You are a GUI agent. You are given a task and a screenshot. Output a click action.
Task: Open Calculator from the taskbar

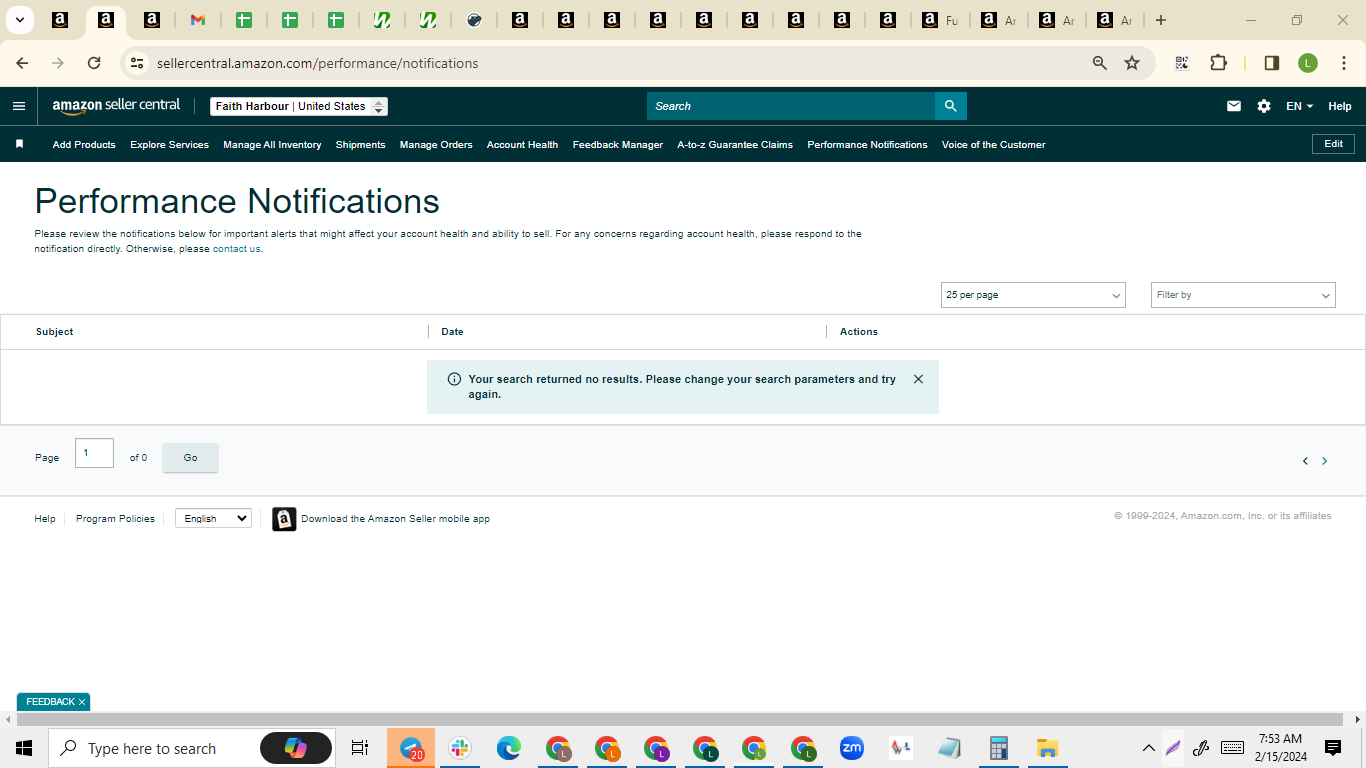pos(998,748)
